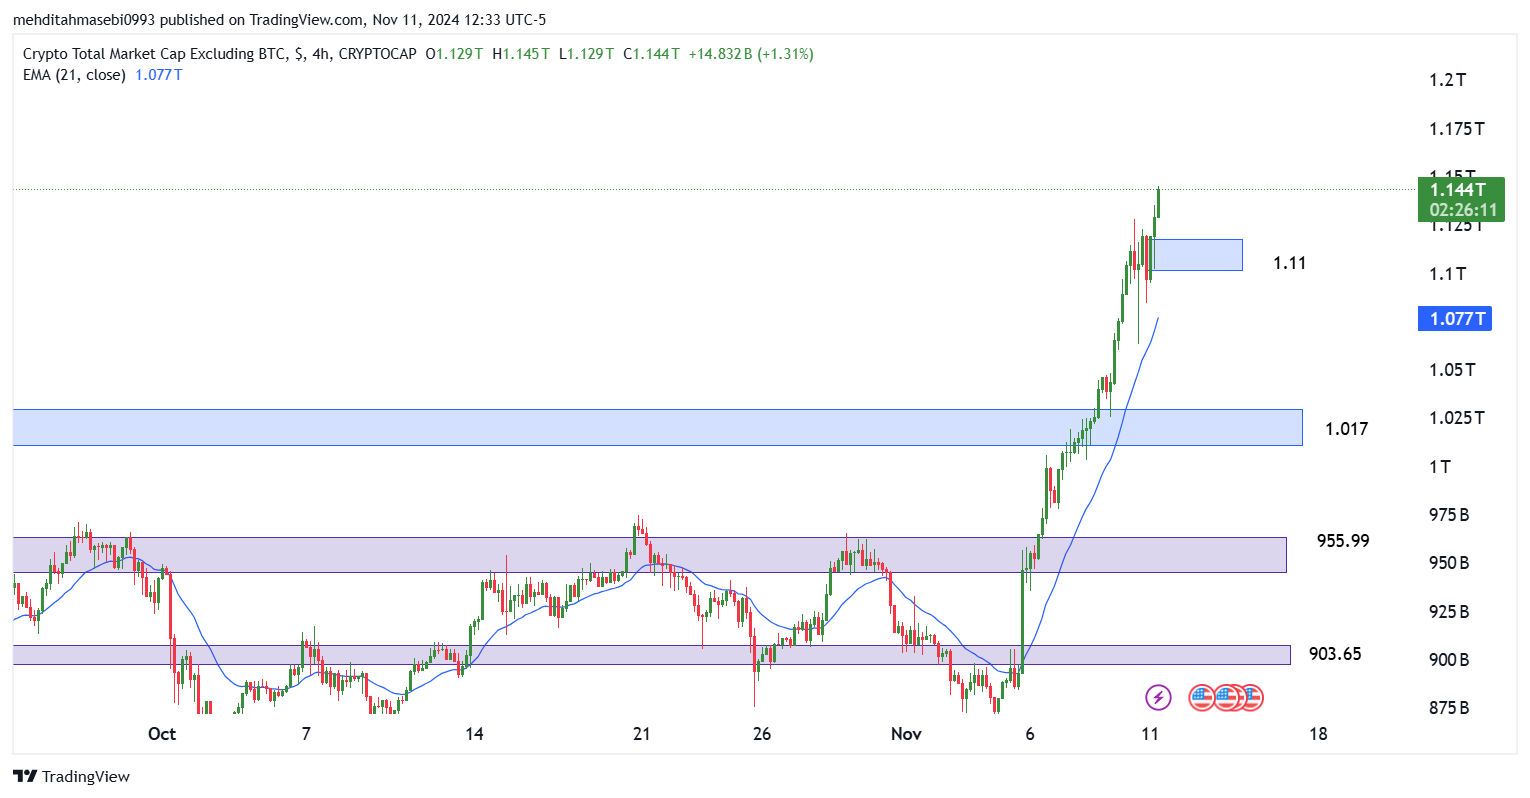This screenshot has height=798, width=1530.
Task: Open the purple lightning bolt event icon
Action: click(x=1158, y=697)
